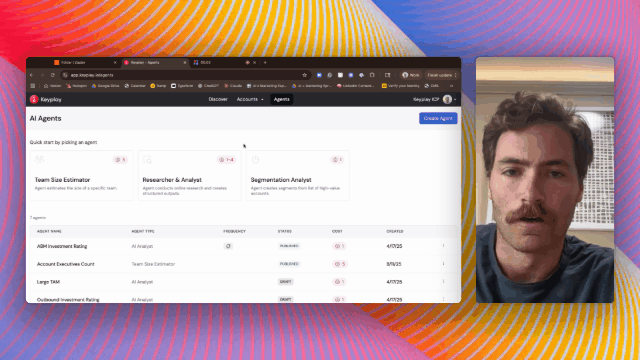The width and height of the screenshot is (640, 360).
Task: Pick the Team Size Estimator card
Action: 81,176
